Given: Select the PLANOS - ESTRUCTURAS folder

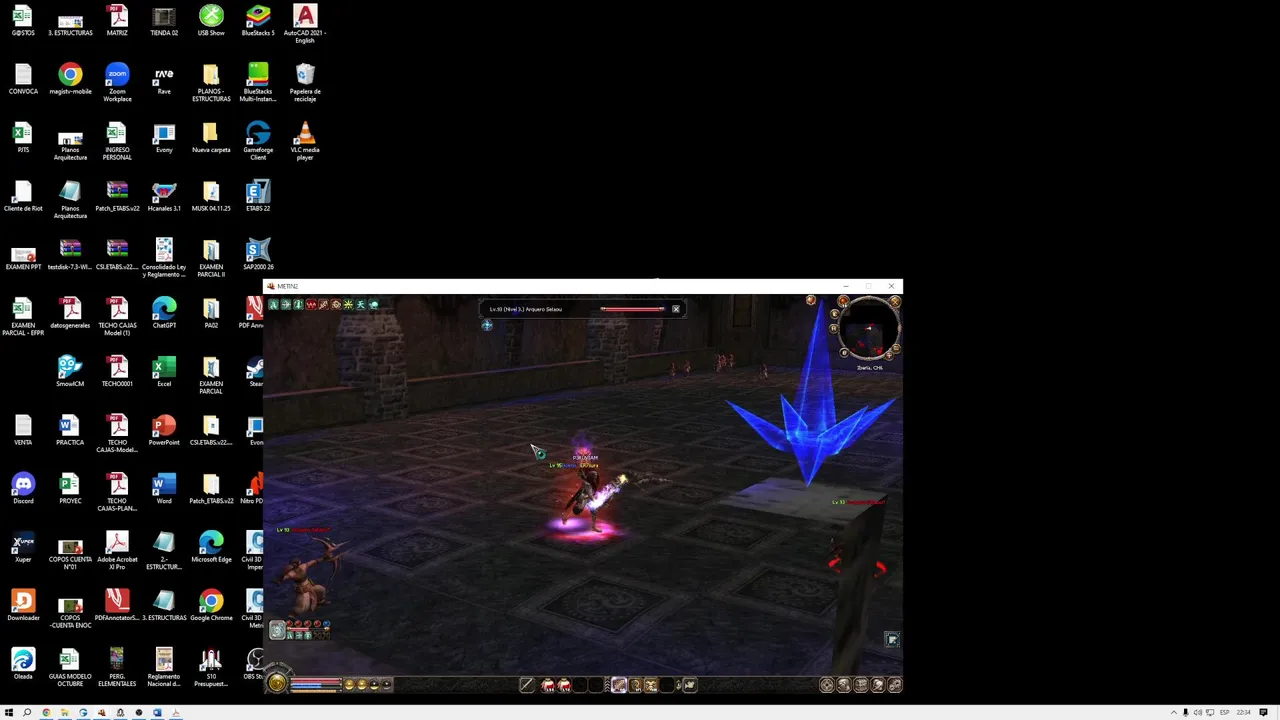Looking at the screenshot, I should (x=211, y=83).
